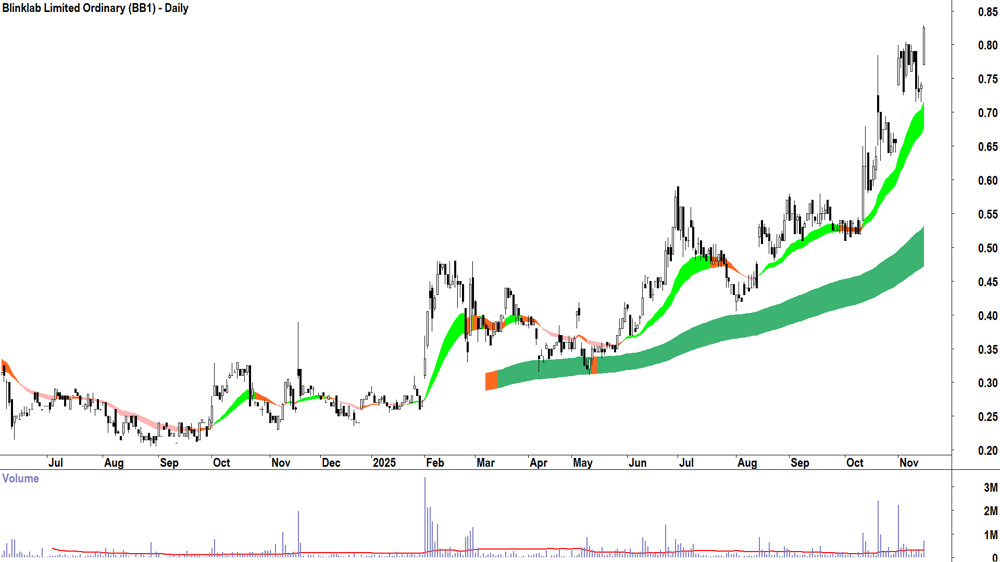Click the tallest February volume bar
The height and width of the screenshot is (562, 1000).
point(425,517)
